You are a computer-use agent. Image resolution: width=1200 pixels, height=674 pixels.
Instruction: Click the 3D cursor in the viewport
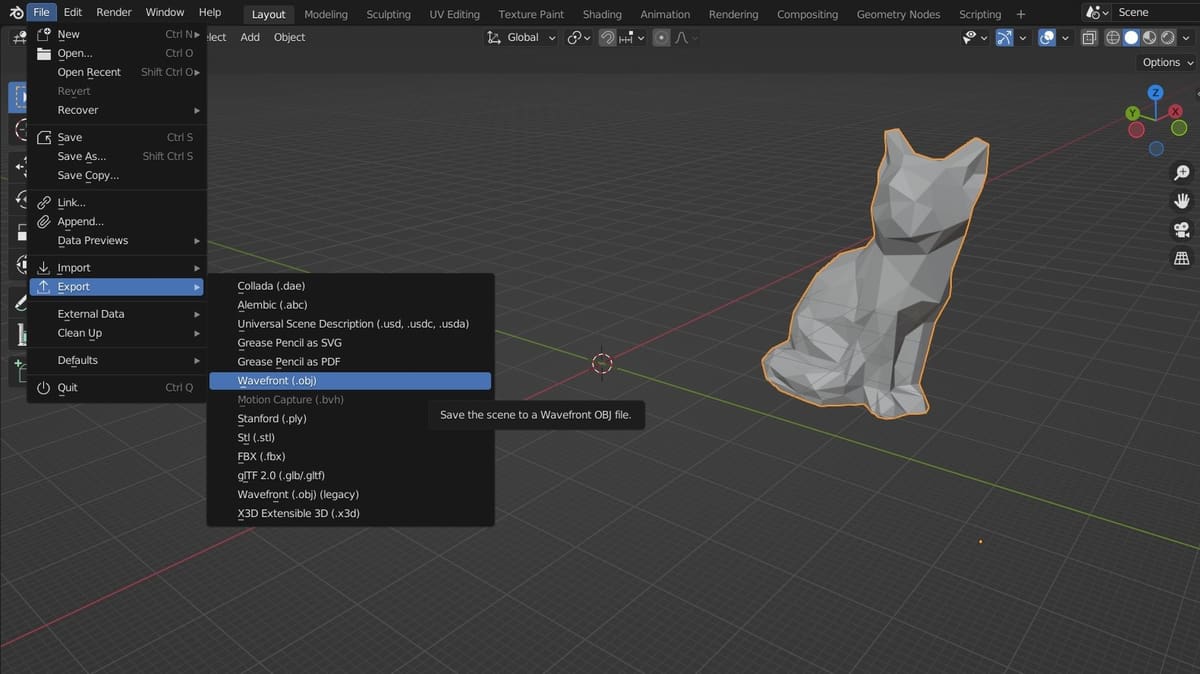[602, 363]
